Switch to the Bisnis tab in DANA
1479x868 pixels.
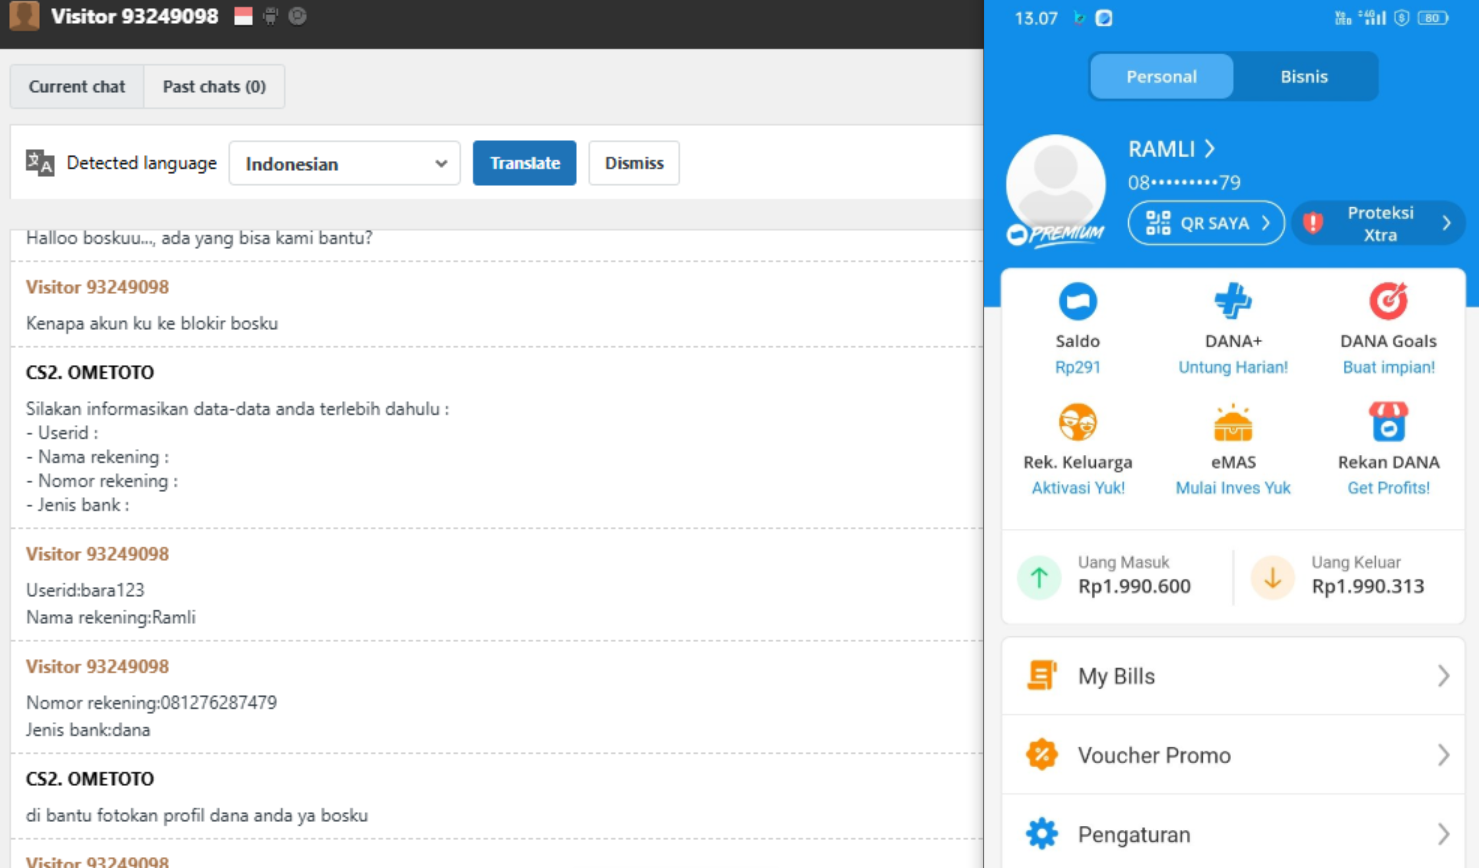point(1304,77)
